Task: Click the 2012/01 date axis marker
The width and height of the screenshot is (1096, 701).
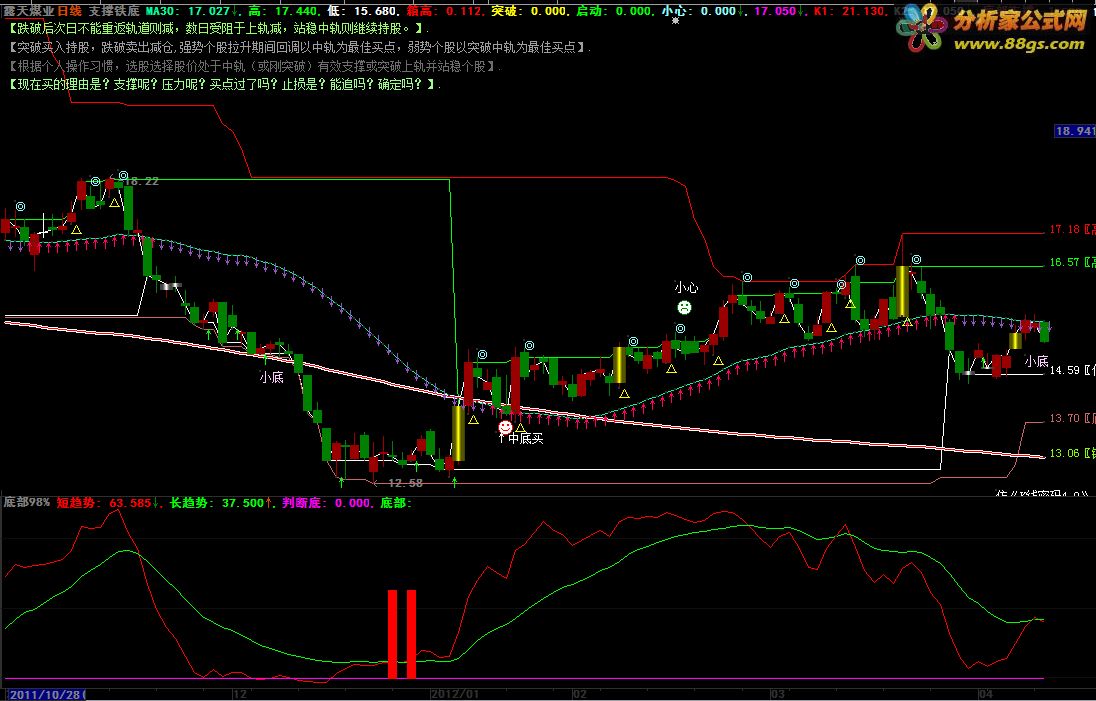Action: point(455,694)
